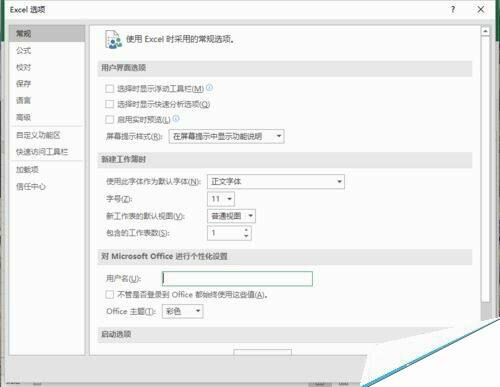The height and width of the screenshot is (387, 500).
Task: Open the 屏幕提示样式 dropdown
Action: 226,136
